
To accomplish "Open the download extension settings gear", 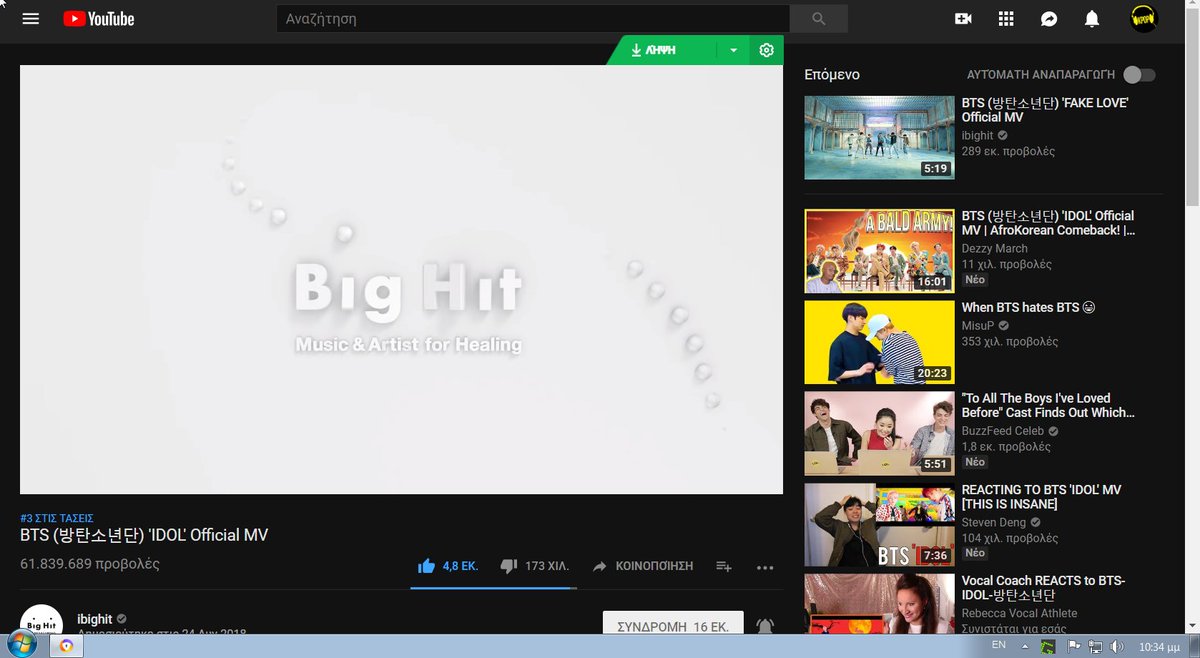I will [767, 50].
